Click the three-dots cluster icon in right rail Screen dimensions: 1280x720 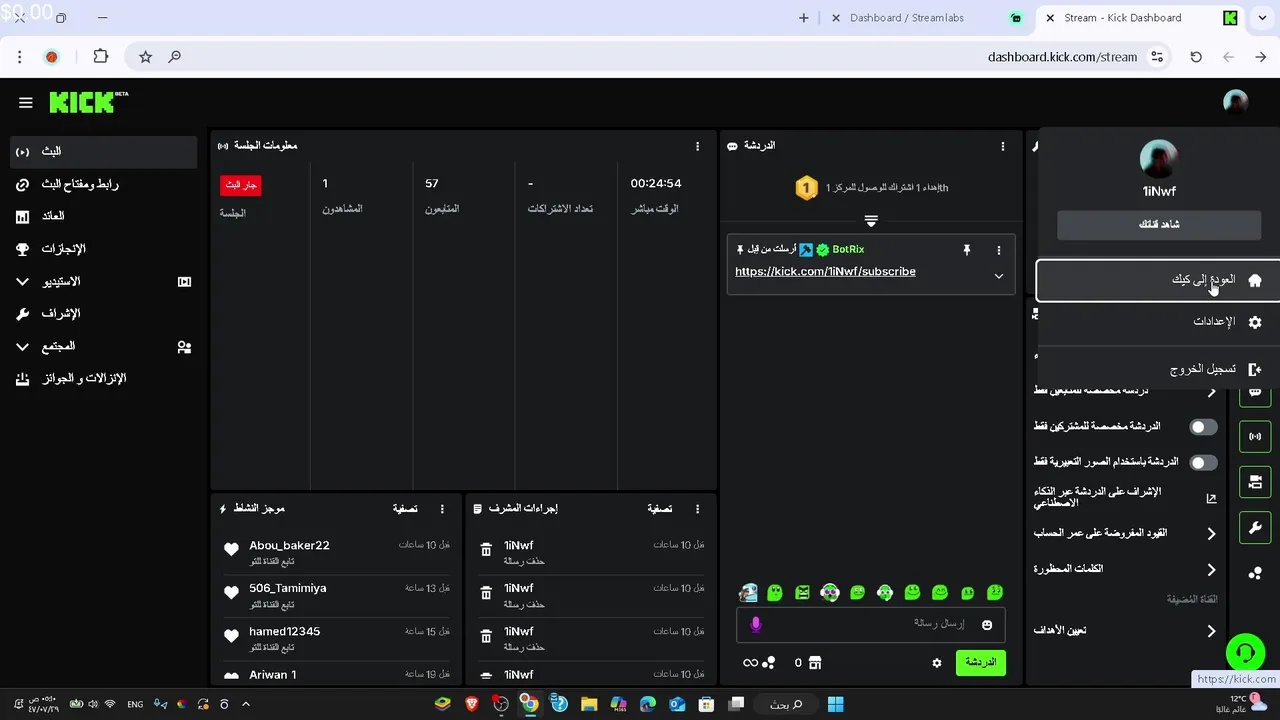[1255, 573]
